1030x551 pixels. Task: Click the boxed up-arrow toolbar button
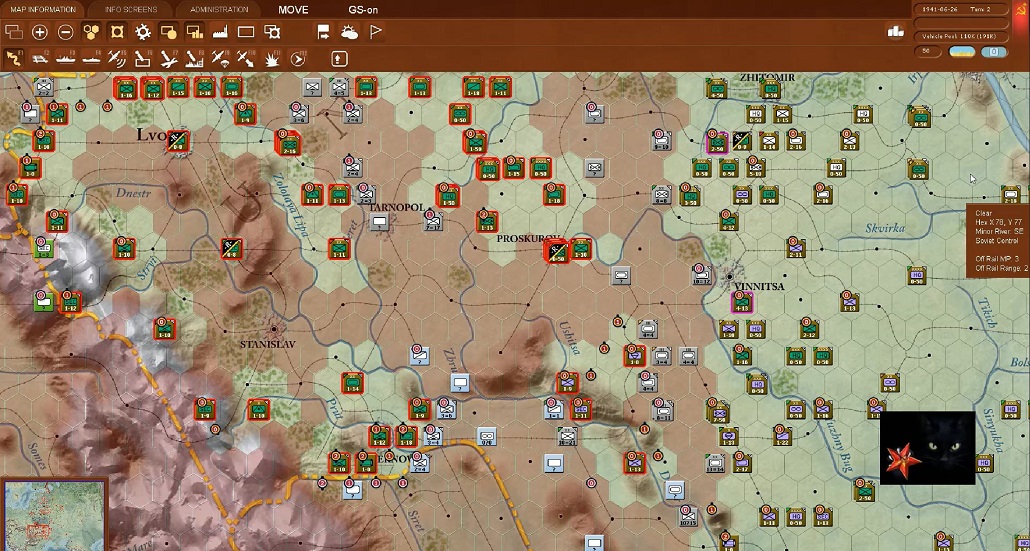pos(339,58)
